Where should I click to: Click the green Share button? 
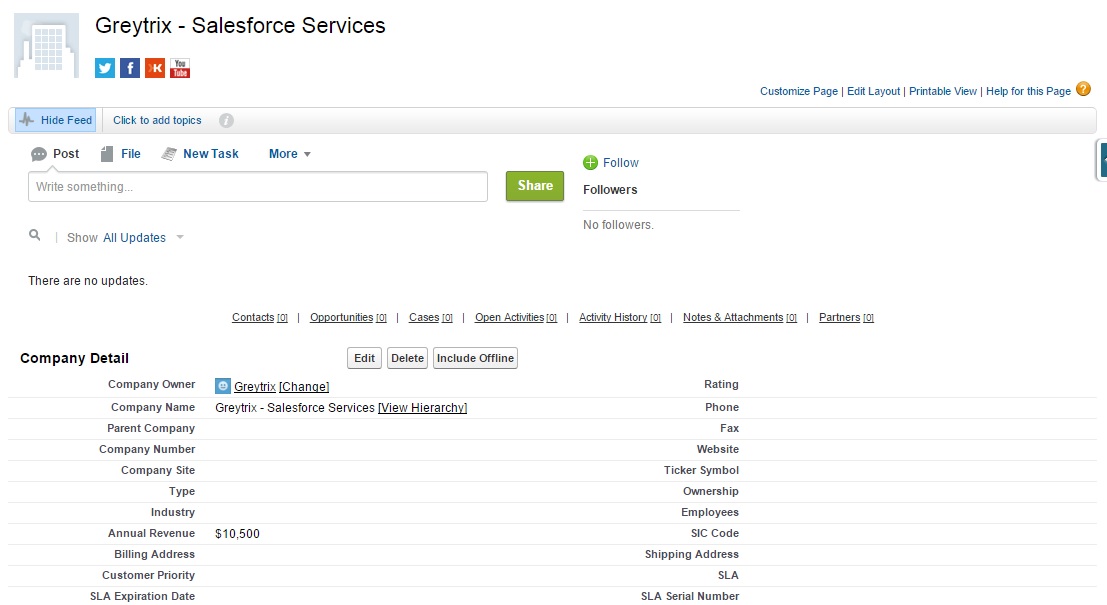(x=535, y=186)
